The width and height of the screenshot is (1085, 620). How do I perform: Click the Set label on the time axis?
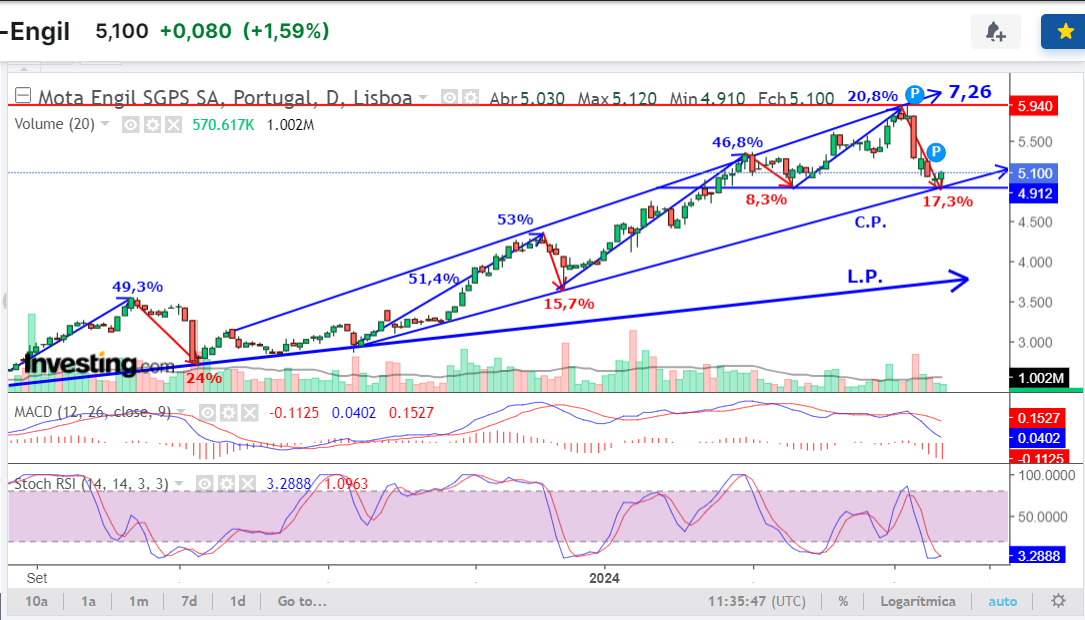click(x=37, y=578)
